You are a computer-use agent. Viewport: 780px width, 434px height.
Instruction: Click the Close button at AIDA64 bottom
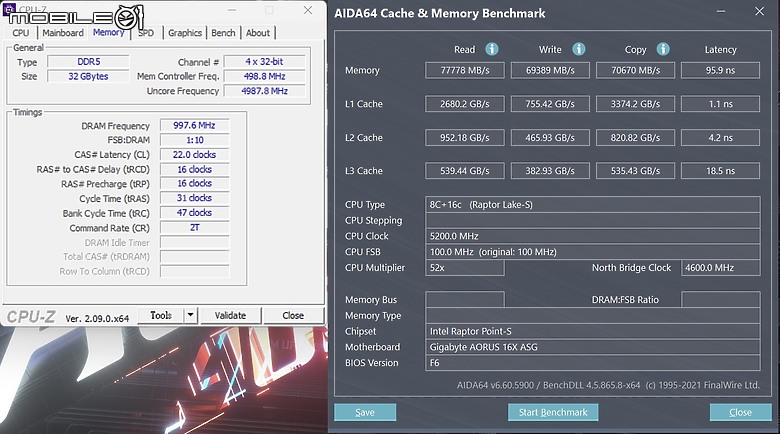click(x=740, y=412)
